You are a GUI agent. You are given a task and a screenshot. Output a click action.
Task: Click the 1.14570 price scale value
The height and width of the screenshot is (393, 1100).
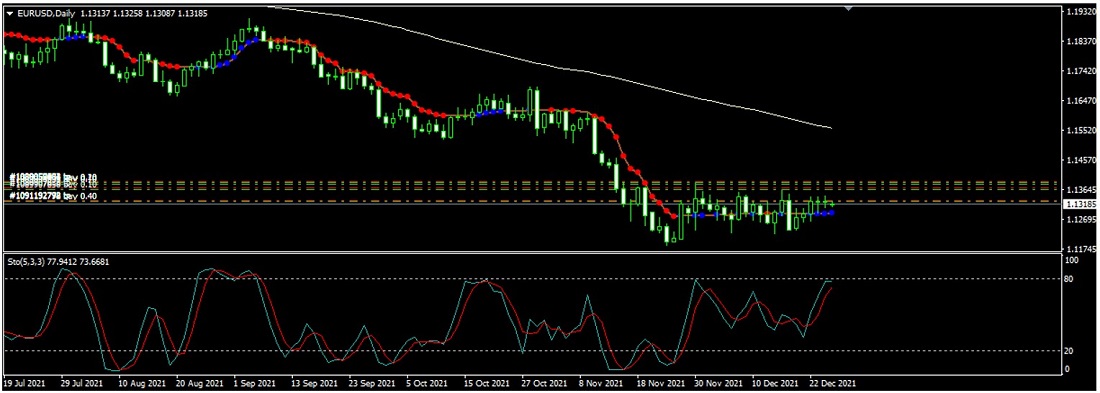pyautogui.click(x=1081, y=161)
